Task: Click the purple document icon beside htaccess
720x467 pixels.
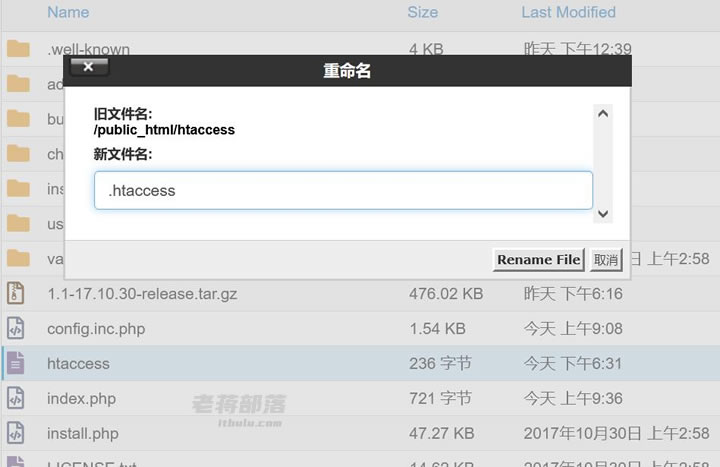Action: pyautogui.click(x=15, y=363)
